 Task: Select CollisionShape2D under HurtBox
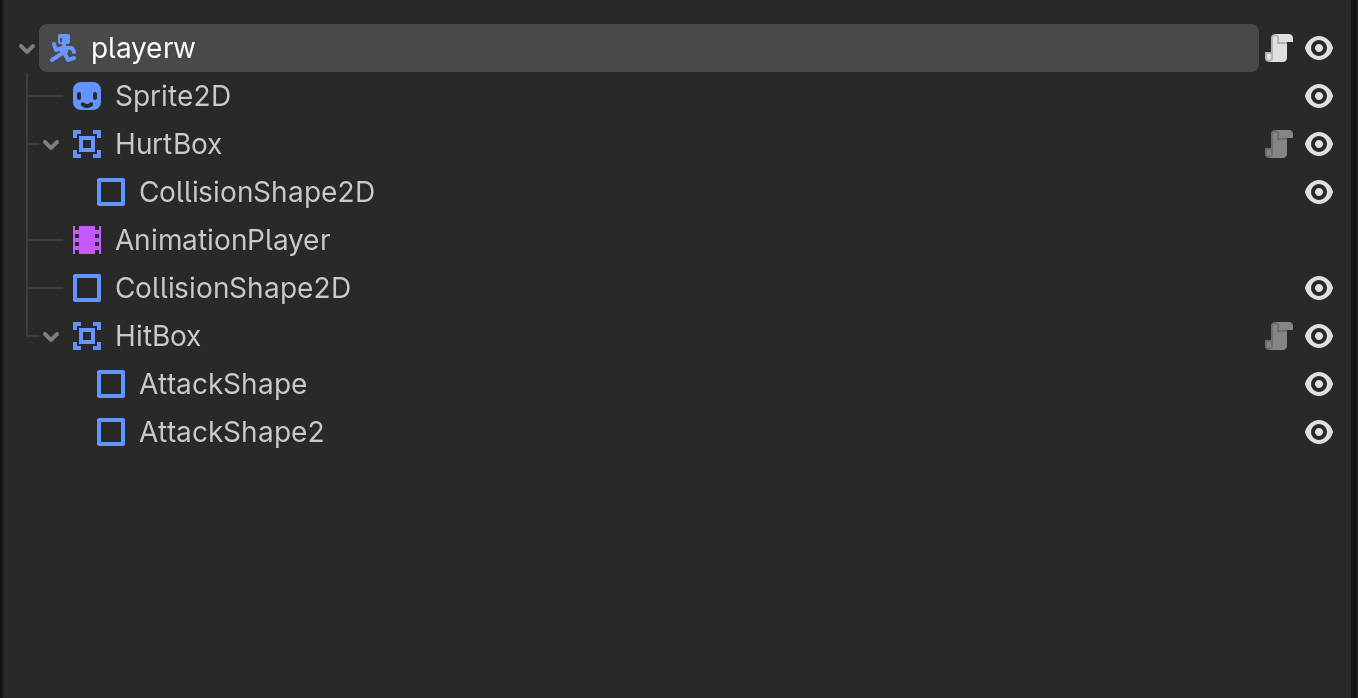(x=256, y=192)
